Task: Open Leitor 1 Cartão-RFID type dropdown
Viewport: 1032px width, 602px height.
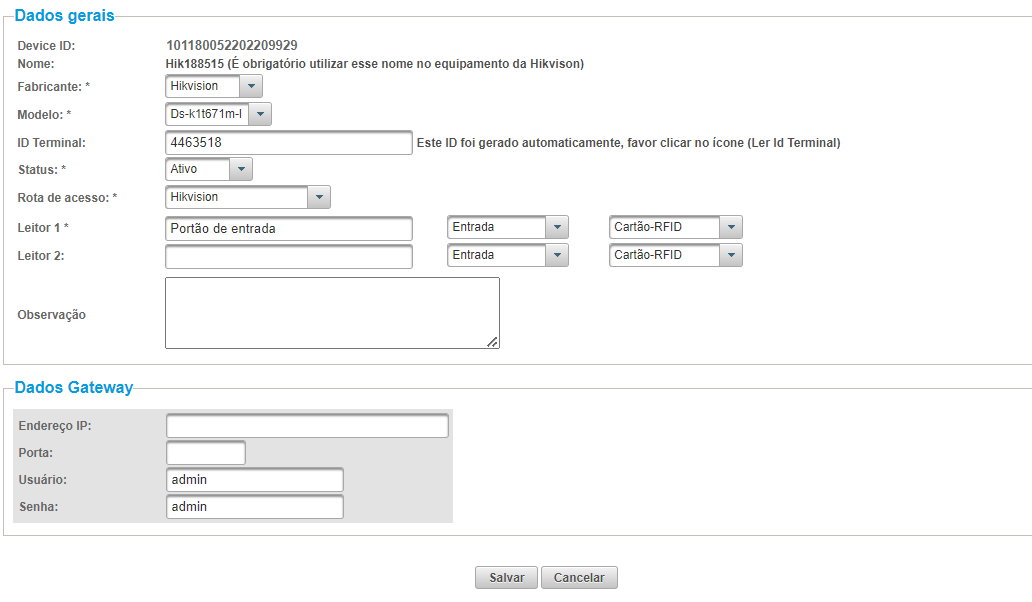Action: pyautogui.click(x=675, y=227)
